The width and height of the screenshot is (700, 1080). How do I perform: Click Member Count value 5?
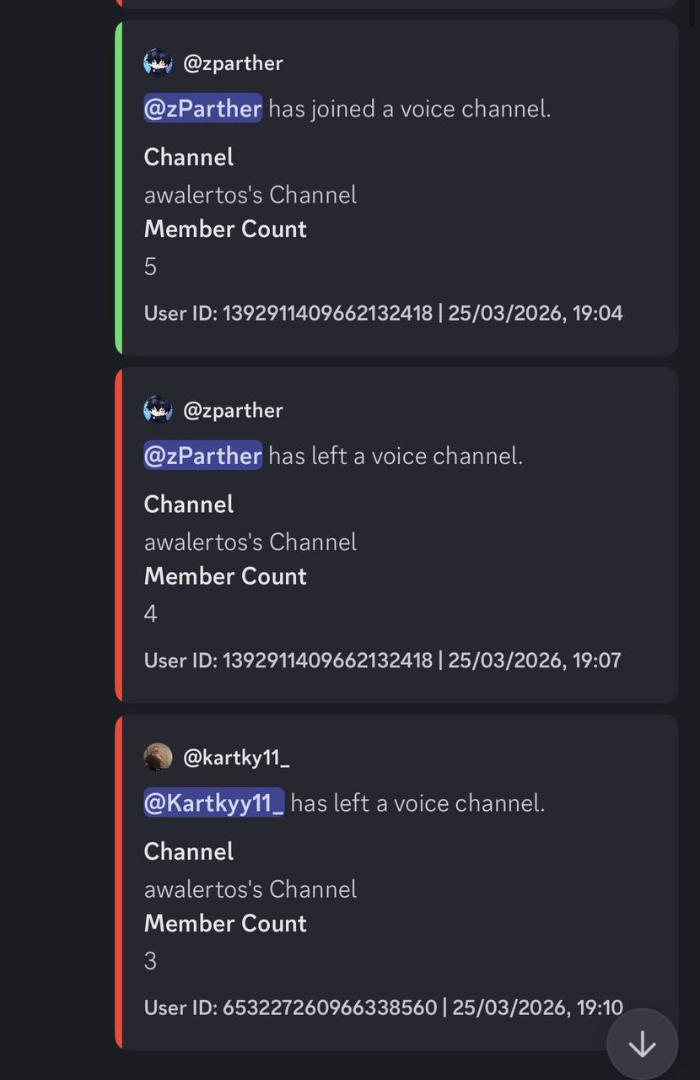(x=151, y=266)
